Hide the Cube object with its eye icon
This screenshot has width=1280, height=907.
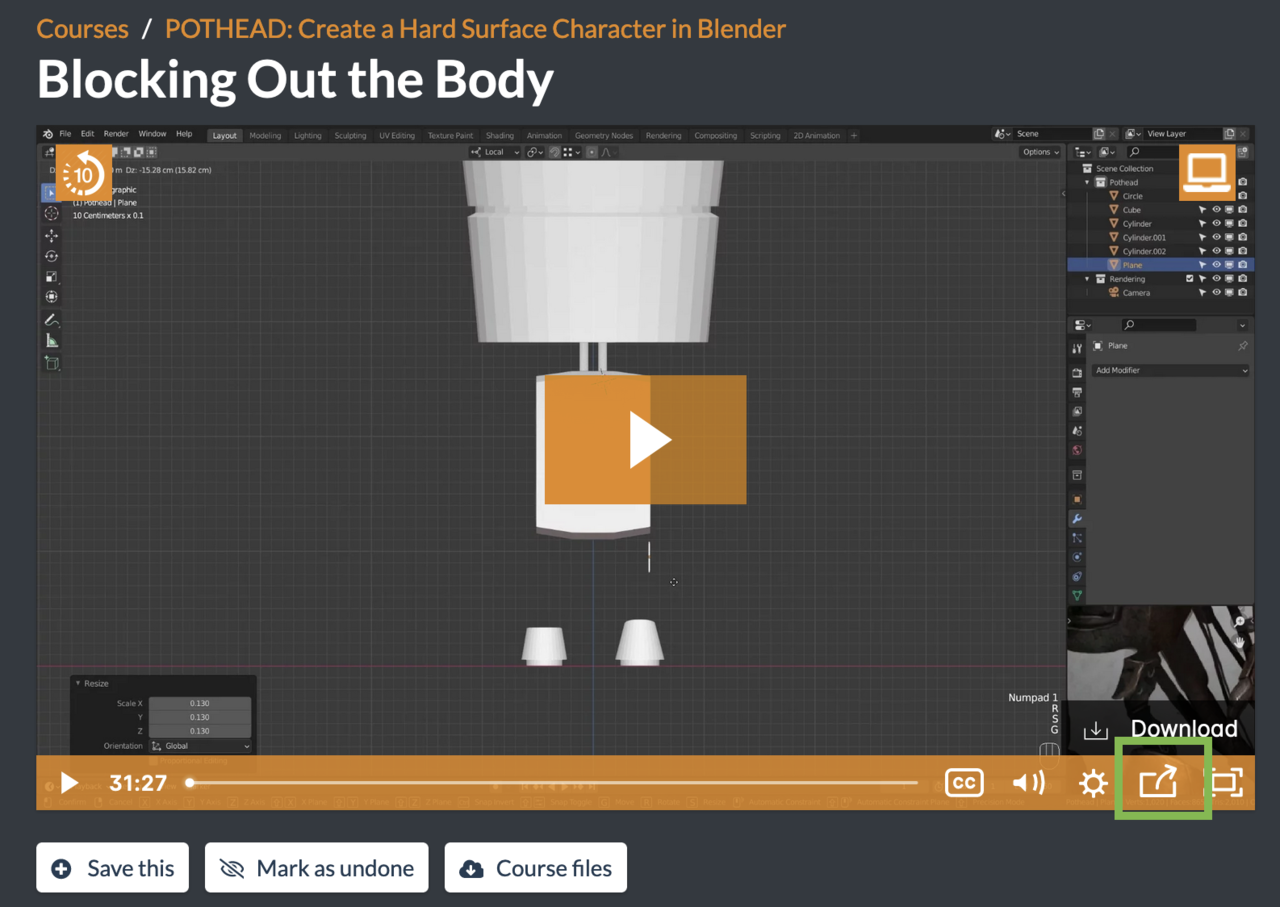1216,210
